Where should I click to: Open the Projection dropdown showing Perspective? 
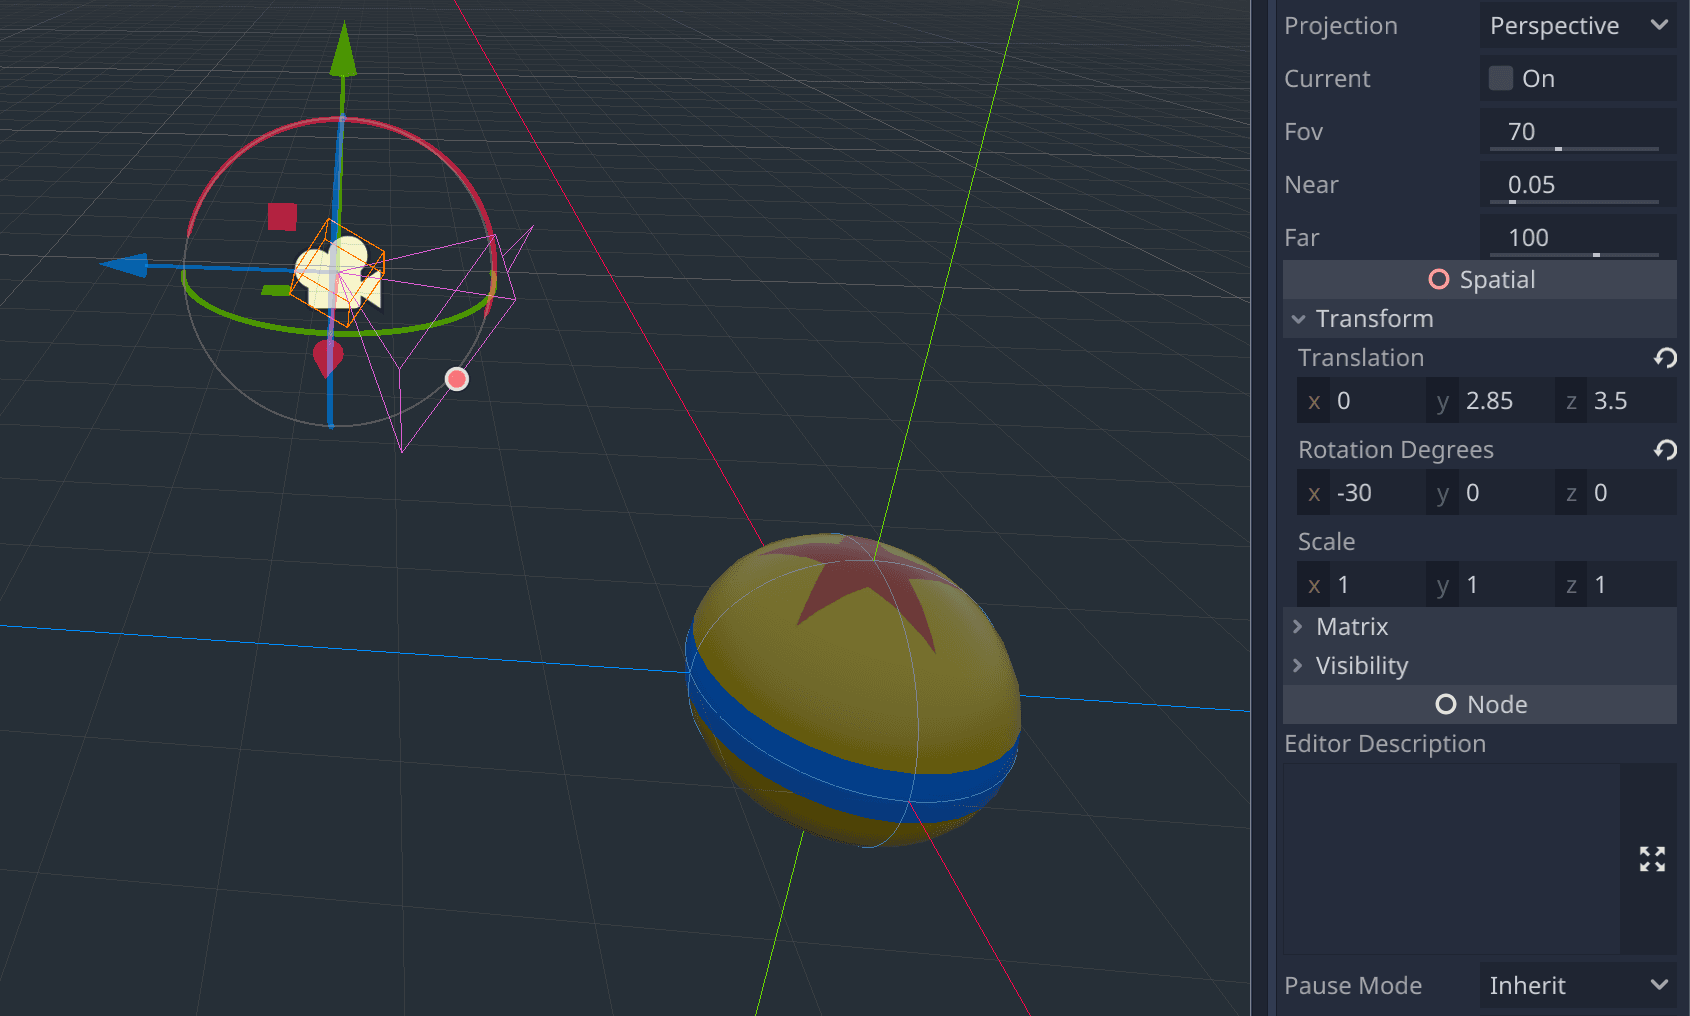(x=1578, y=26)
